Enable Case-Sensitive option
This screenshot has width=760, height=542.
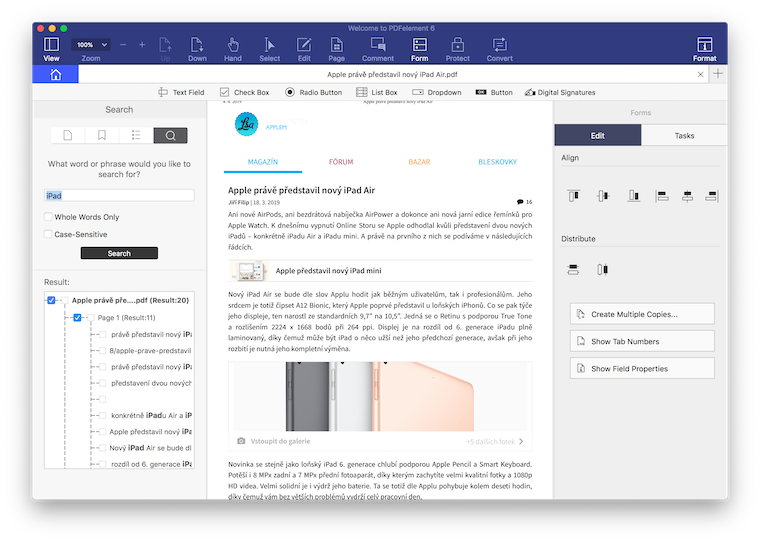(x=48, y=234)
